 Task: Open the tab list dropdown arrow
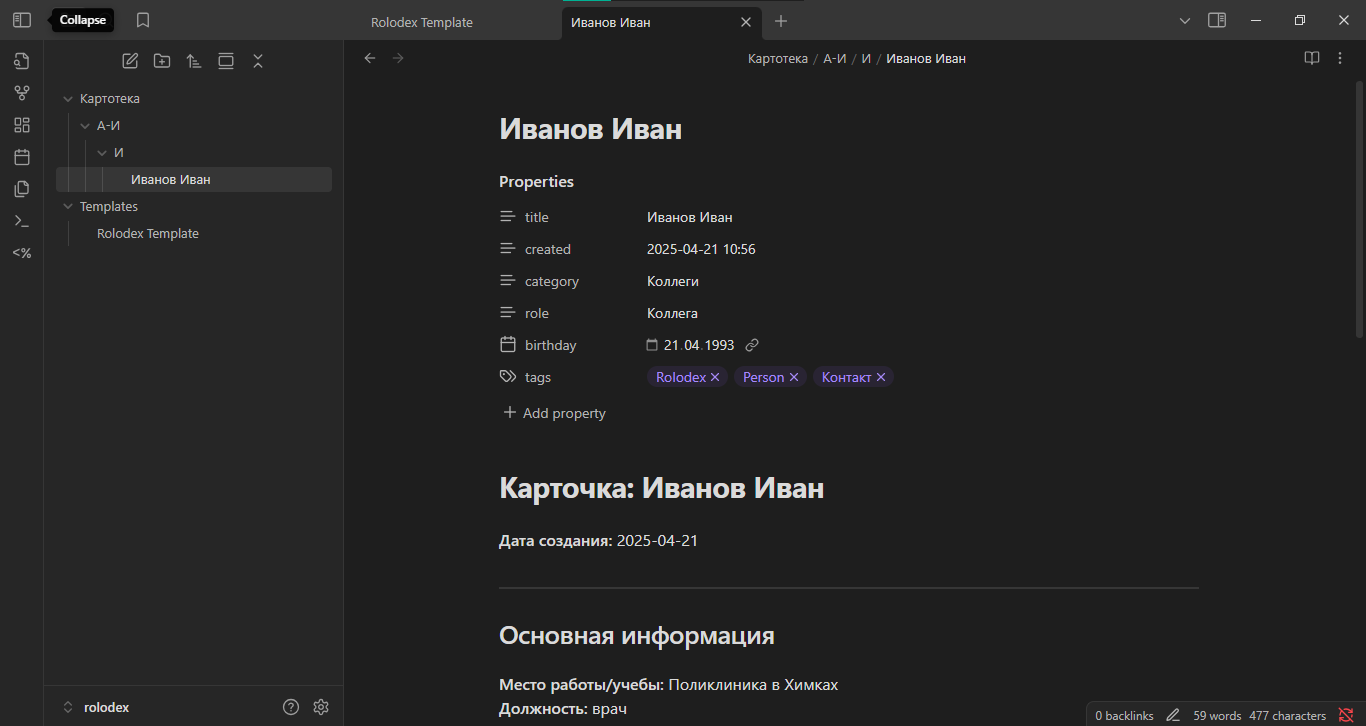pyautogui.click(x=1185, y=20)
